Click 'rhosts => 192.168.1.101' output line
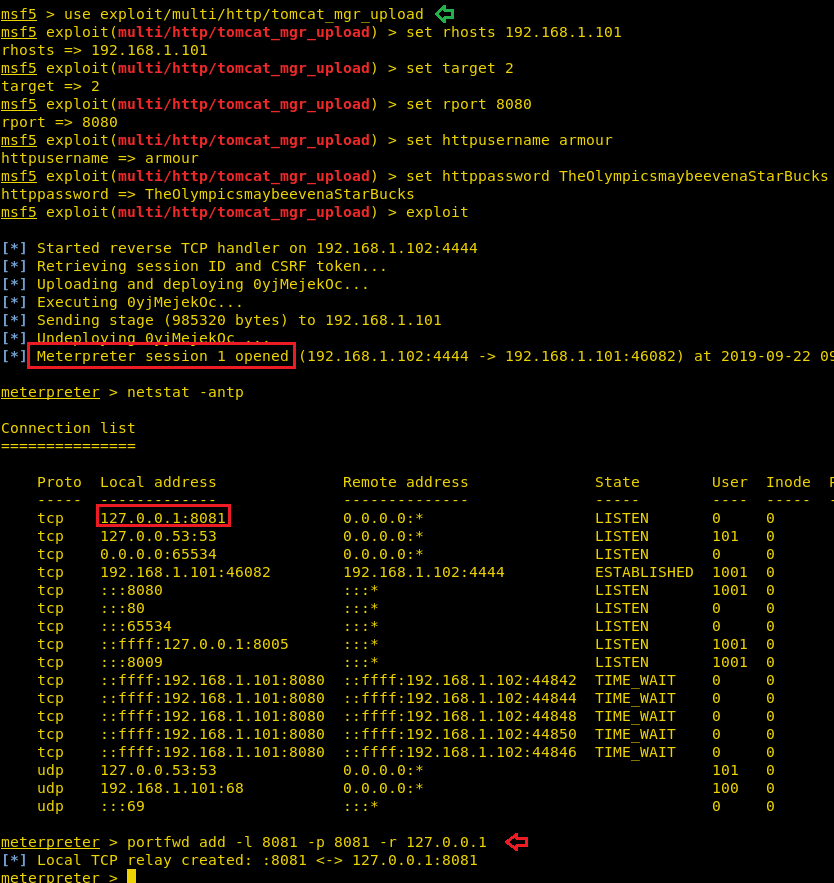The width and height of the screenshot is (834, 883). tap(104, 51)
